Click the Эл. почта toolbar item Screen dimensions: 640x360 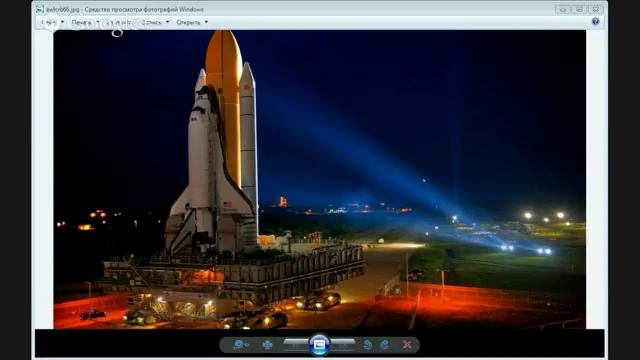tap(118, 22)
